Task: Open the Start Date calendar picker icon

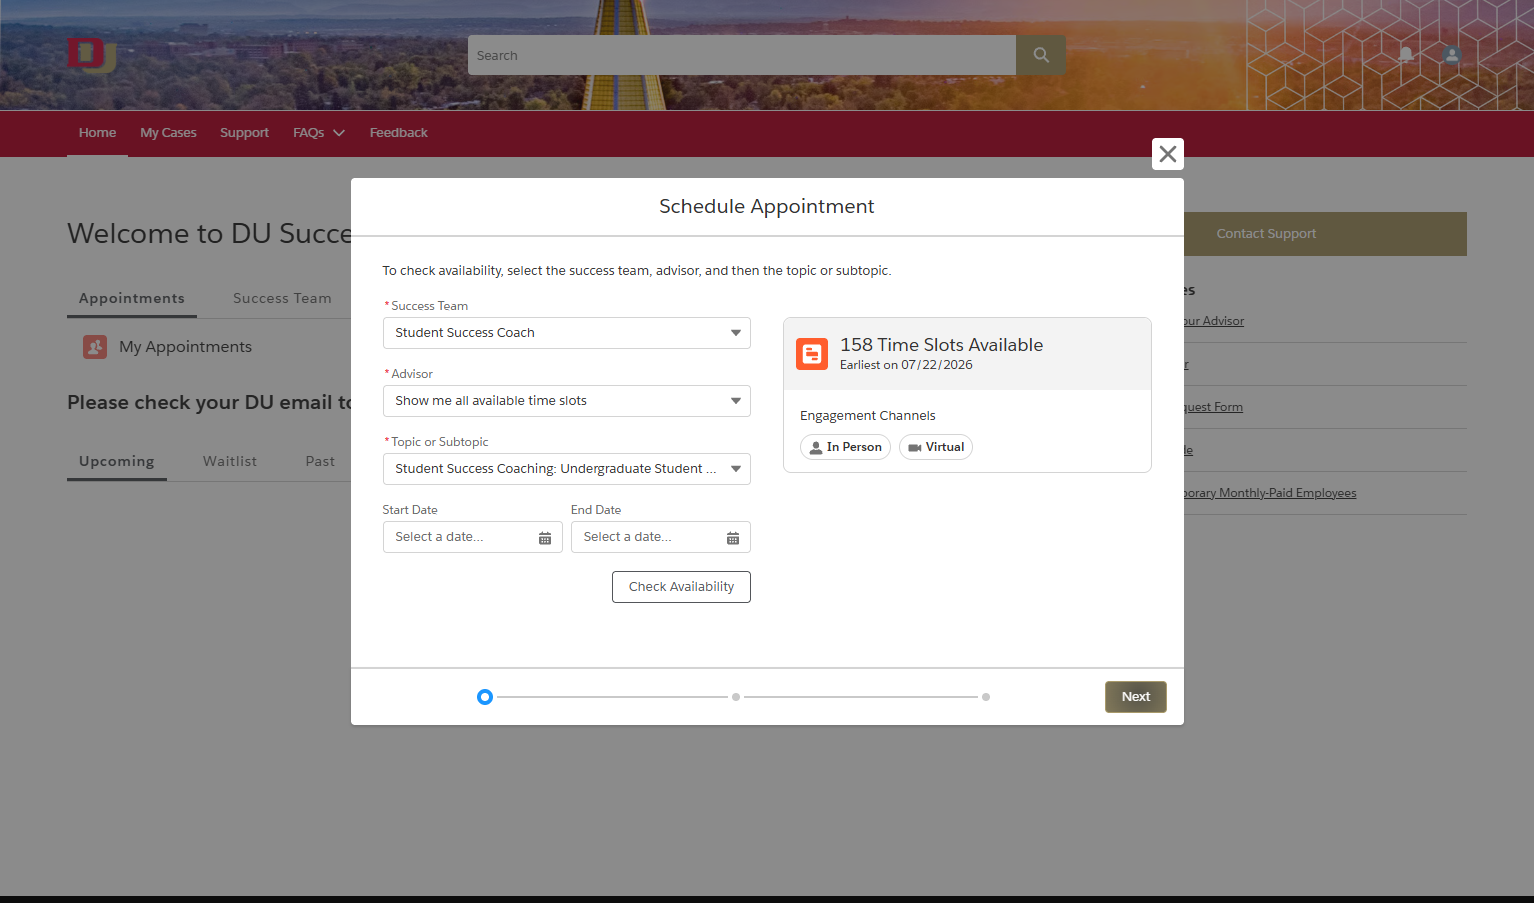Action: (x=545, y=538)
